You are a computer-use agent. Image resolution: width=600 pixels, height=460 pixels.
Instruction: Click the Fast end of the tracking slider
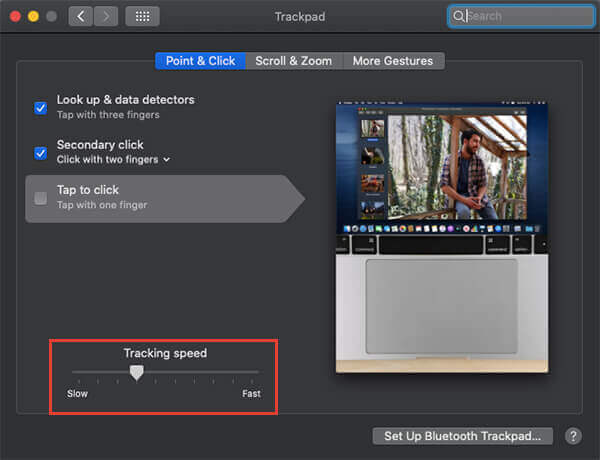257,373
